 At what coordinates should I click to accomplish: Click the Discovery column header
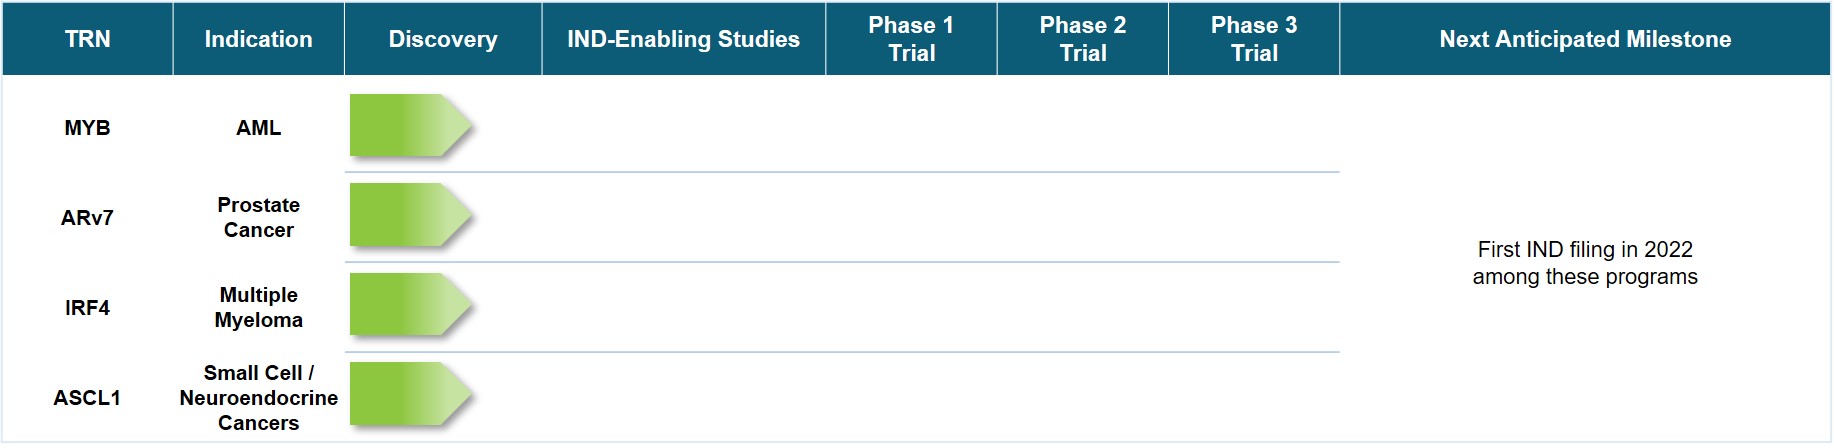click(x=443, y=39)
